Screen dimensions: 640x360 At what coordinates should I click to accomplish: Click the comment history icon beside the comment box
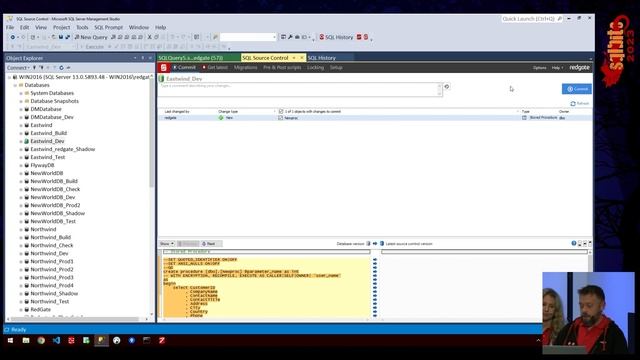click(x=447, y=87)
